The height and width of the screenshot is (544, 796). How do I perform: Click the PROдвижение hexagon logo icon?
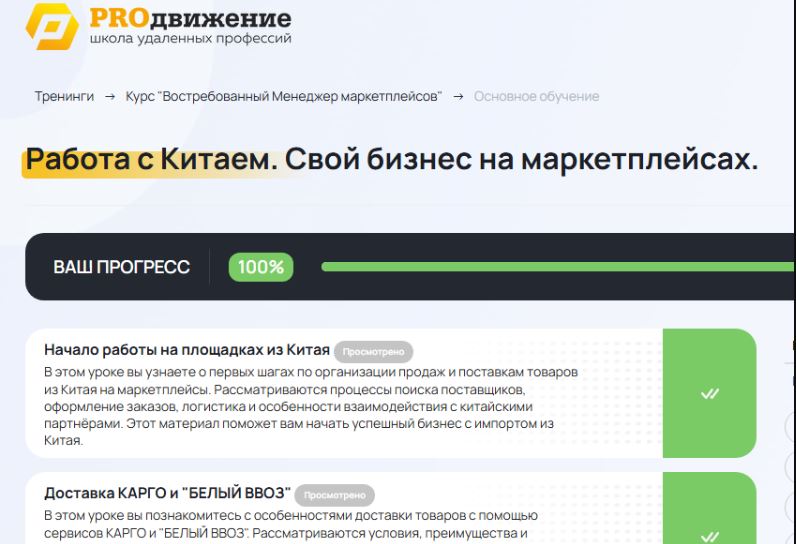52,27
